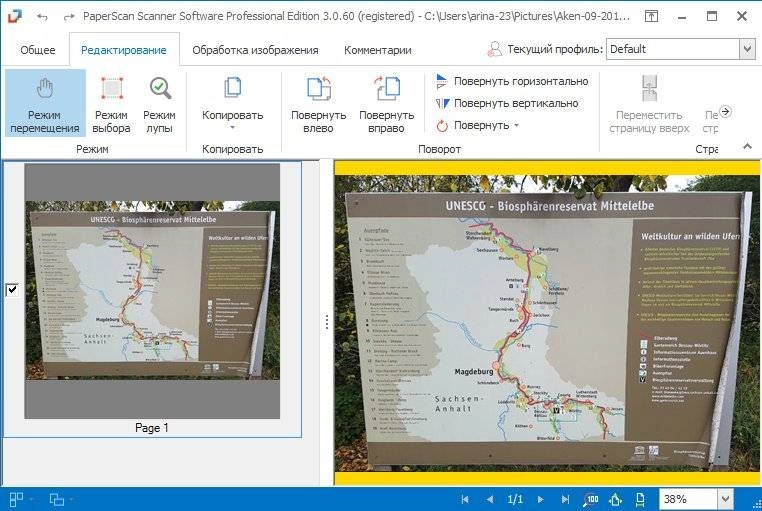This screenshot has width=762, height=511.
Task: Select the selection mode tool (Режим выбора)
Action: click(x=111, y=103)
